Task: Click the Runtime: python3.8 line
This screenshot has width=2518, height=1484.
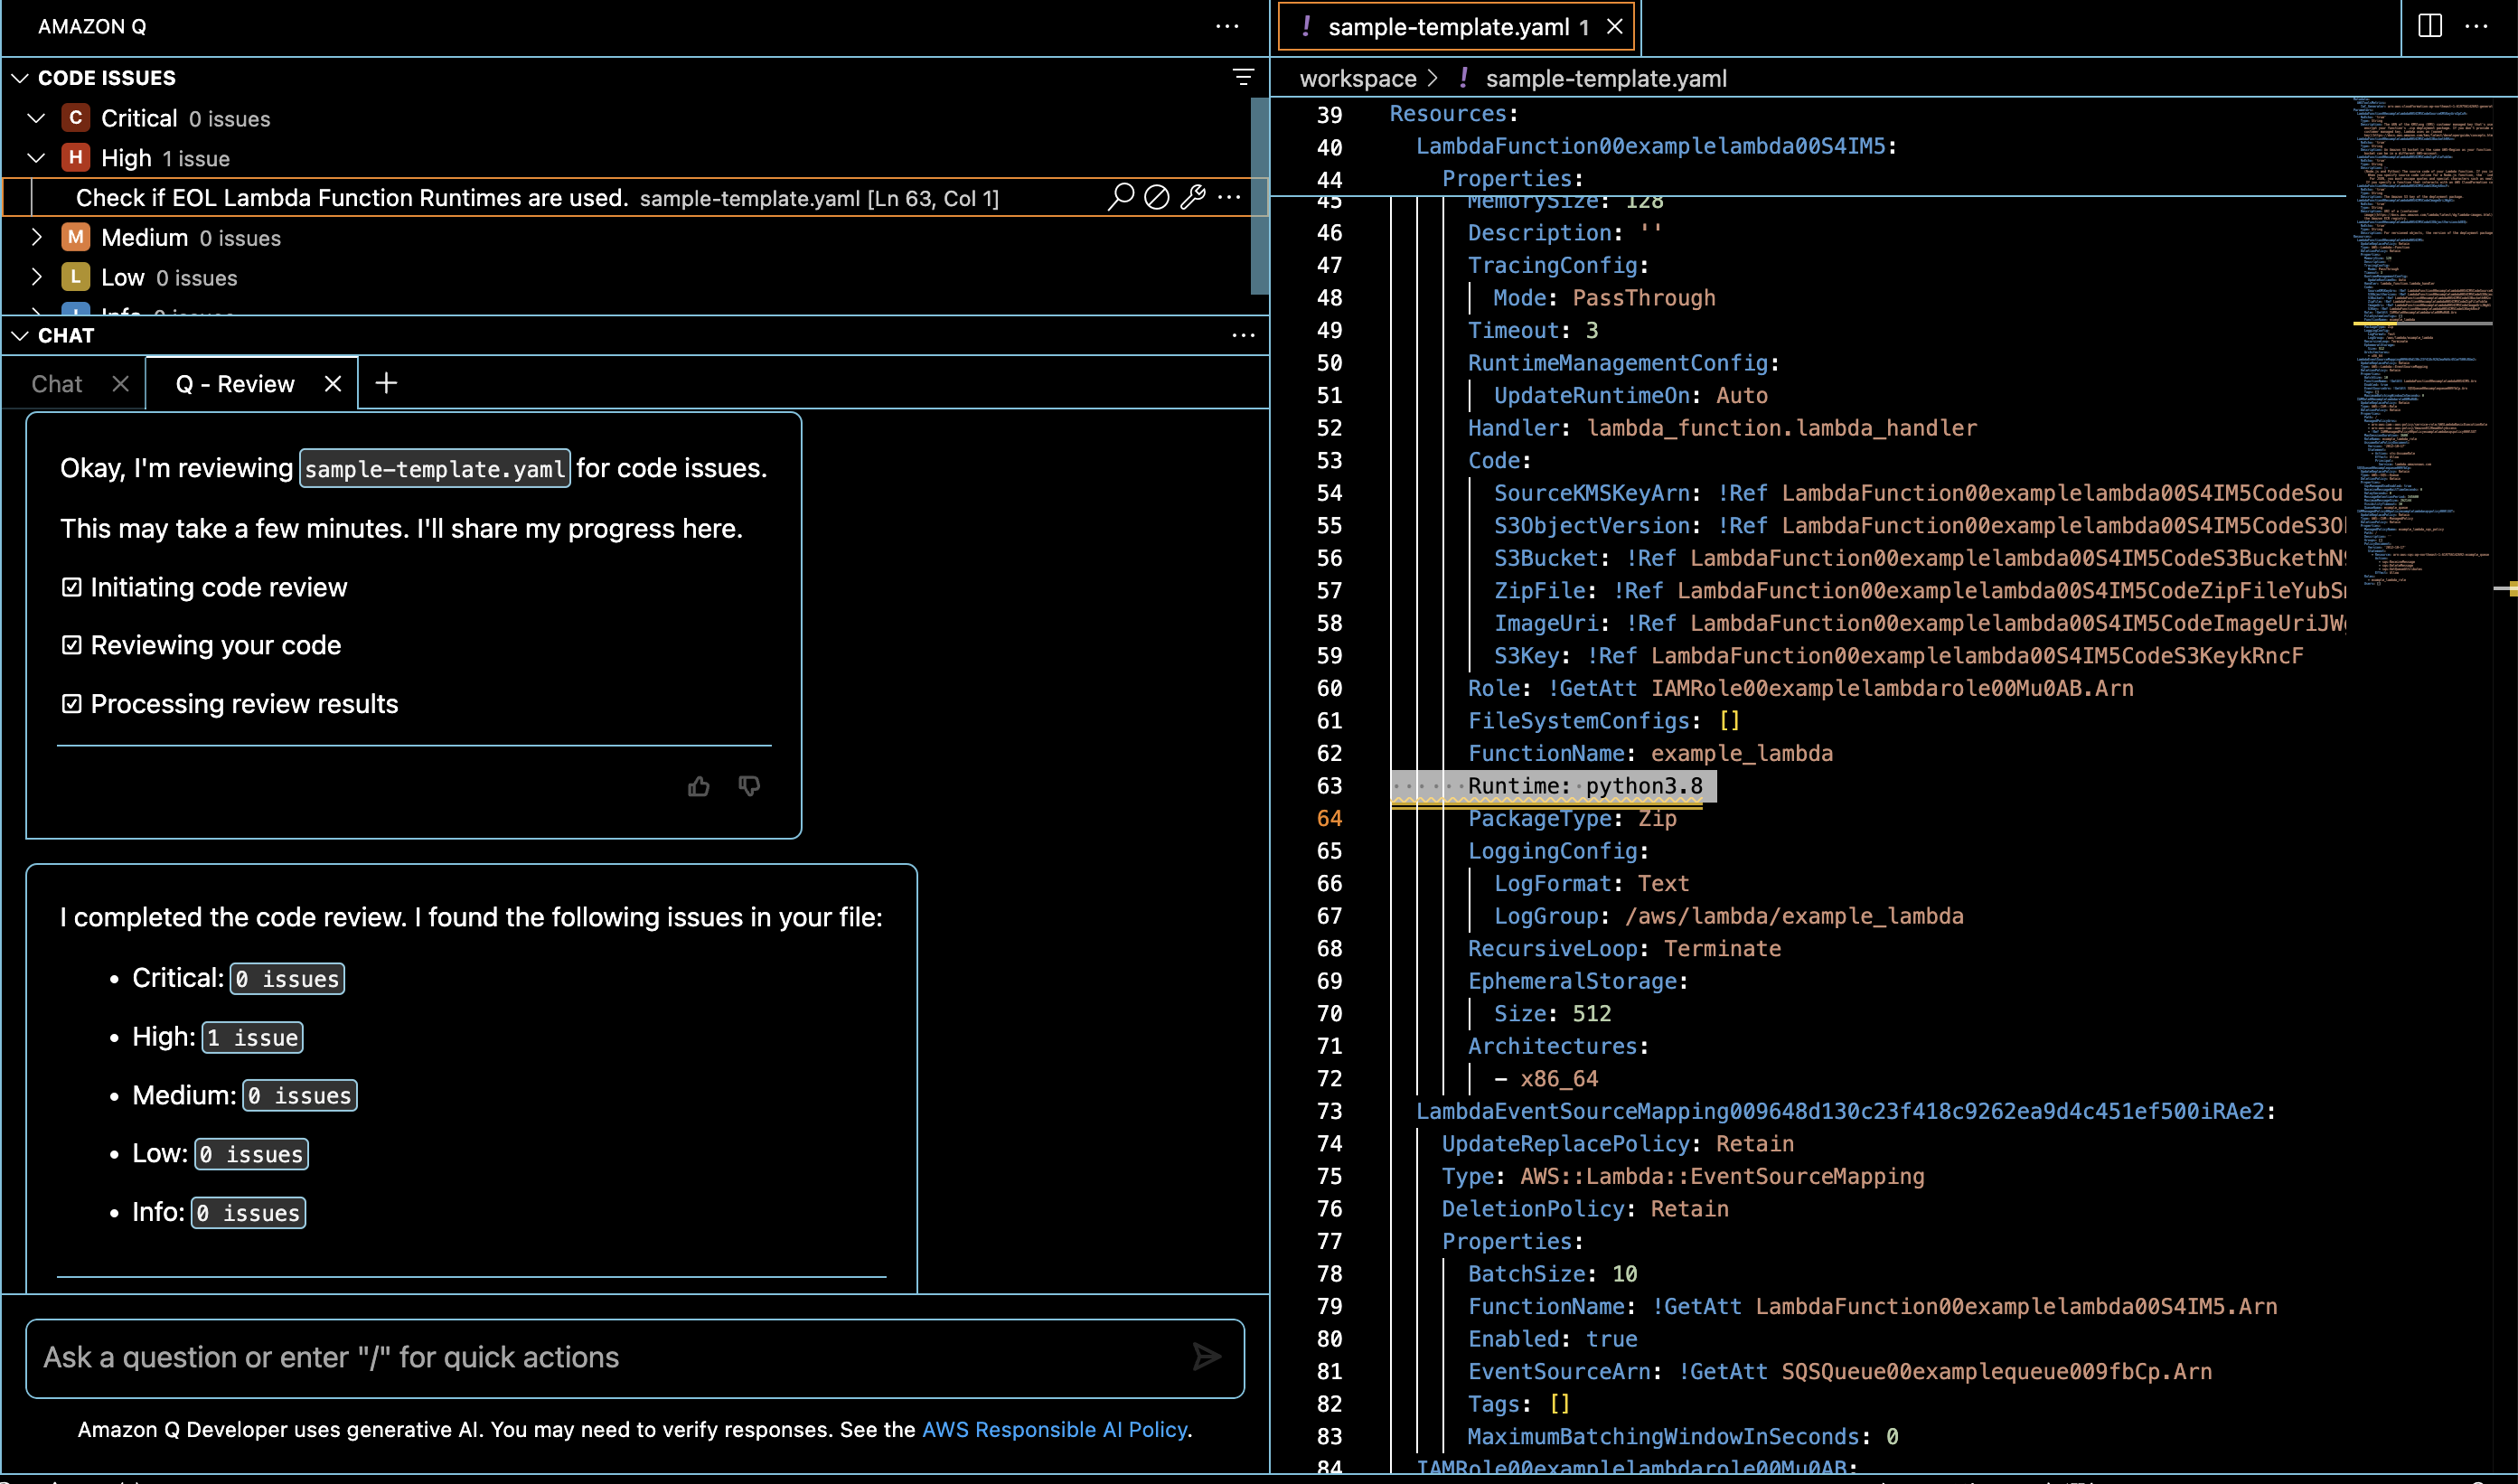Action: pos(1585,786)
